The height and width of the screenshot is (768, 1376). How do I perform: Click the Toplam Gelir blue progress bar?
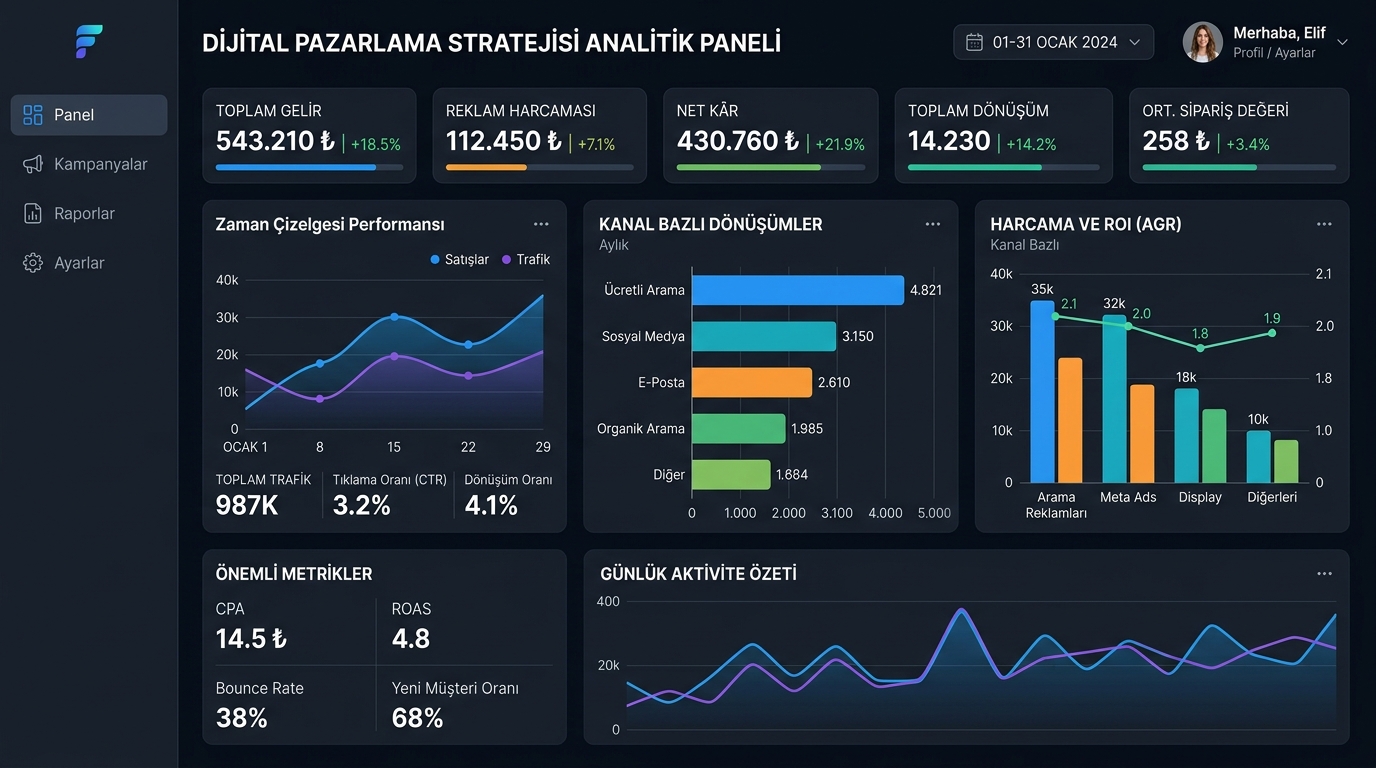tap(310, 167)
